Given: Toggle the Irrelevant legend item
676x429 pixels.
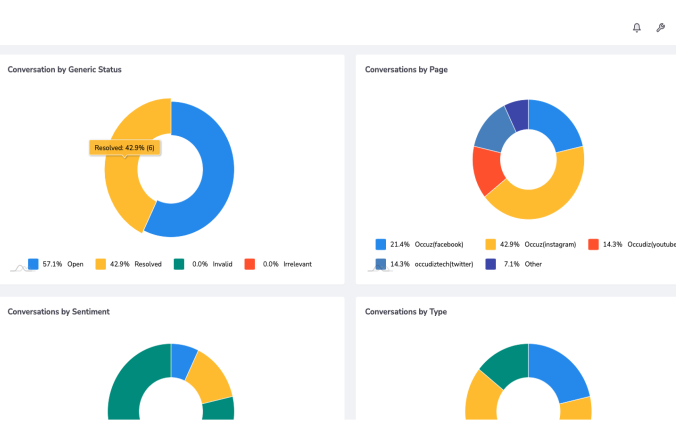Looking at the screenshot, I should coord(275,264).
